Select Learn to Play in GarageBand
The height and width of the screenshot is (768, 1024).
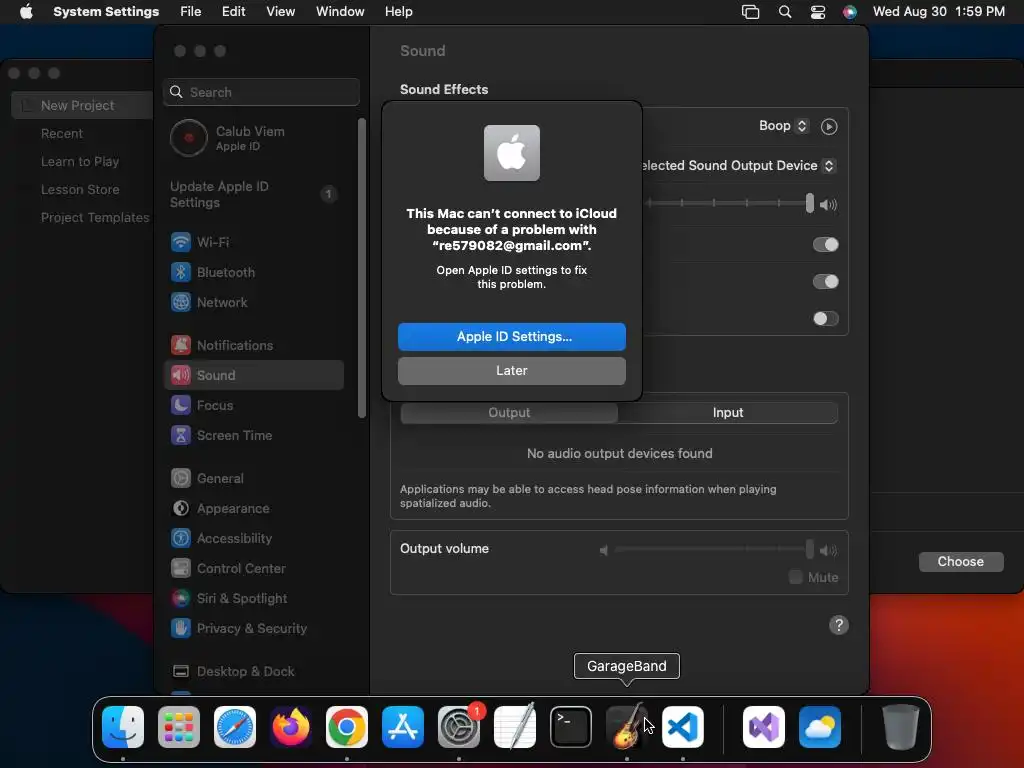pyautogui.click(x=80, y=161)
